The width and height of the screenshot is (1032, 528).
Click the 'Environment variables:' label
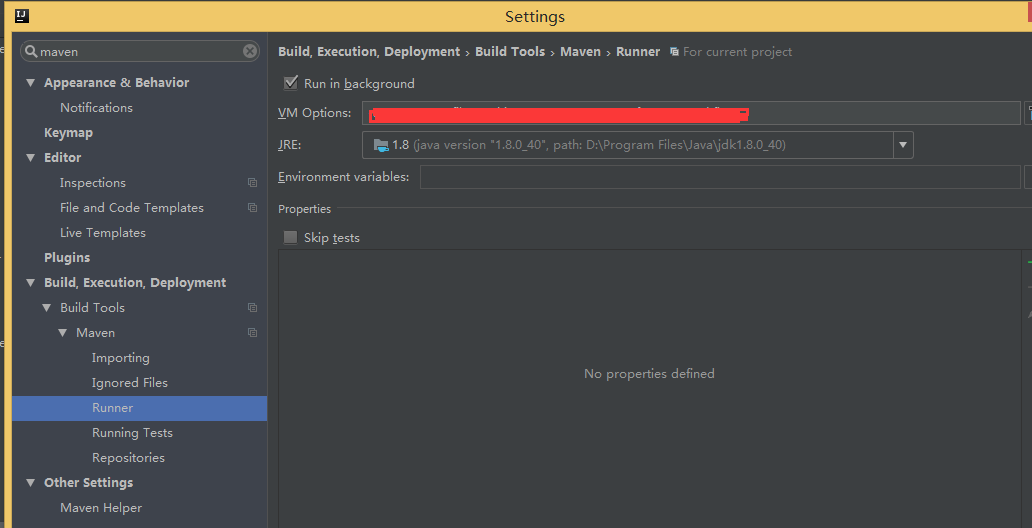(x=344, y=176)
